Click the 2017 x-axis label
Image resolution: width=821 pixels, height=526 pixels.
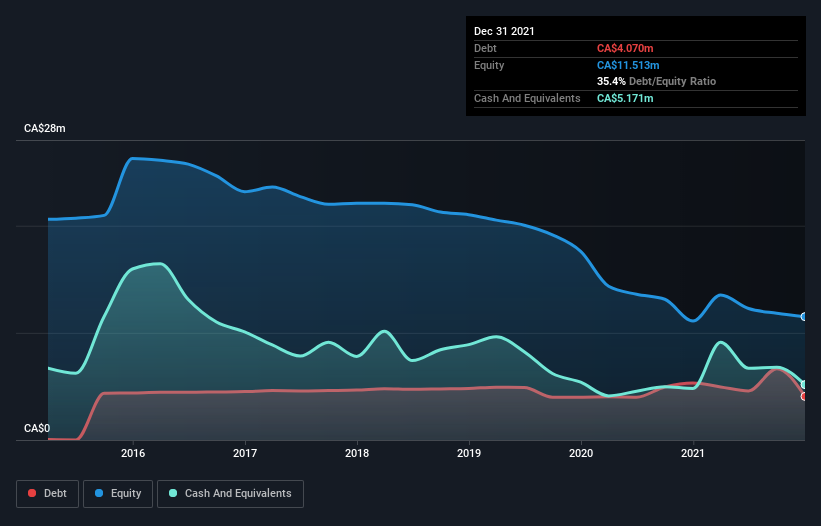point(245,453)
